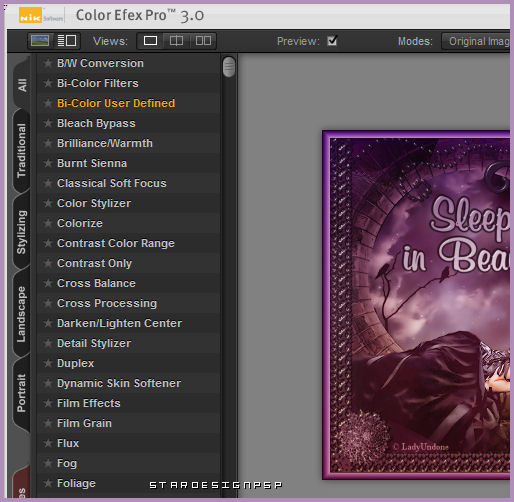Select the Flux filter
514x502 pixels.
click(129, 443)
